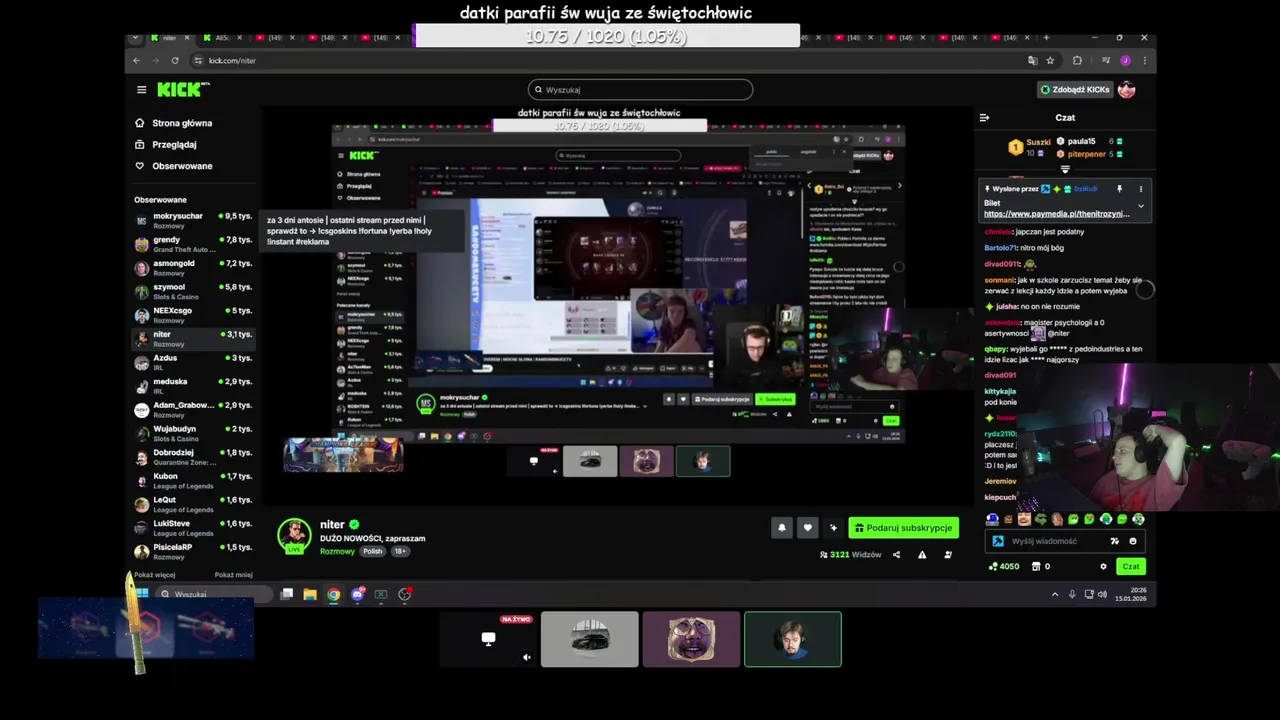Click the notification bell icon
The width and height of the screenshot is (1280, 720).
coord(782,528)
